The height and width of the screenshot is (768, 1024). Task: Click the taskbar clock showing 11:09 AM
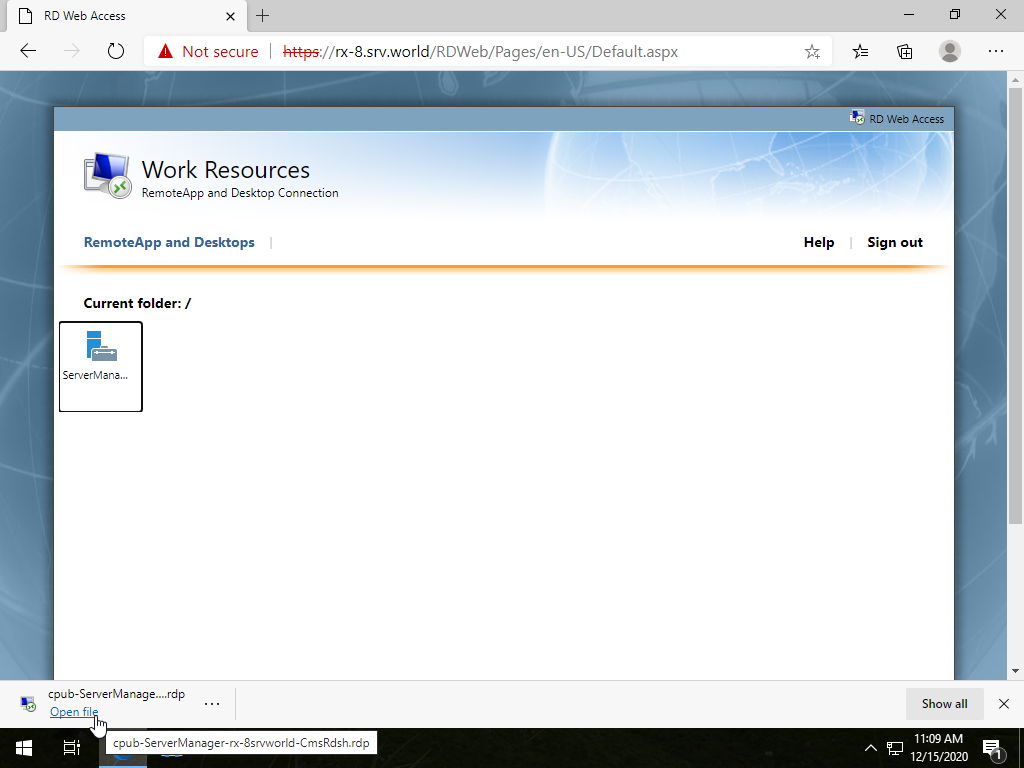pos(938,748)
